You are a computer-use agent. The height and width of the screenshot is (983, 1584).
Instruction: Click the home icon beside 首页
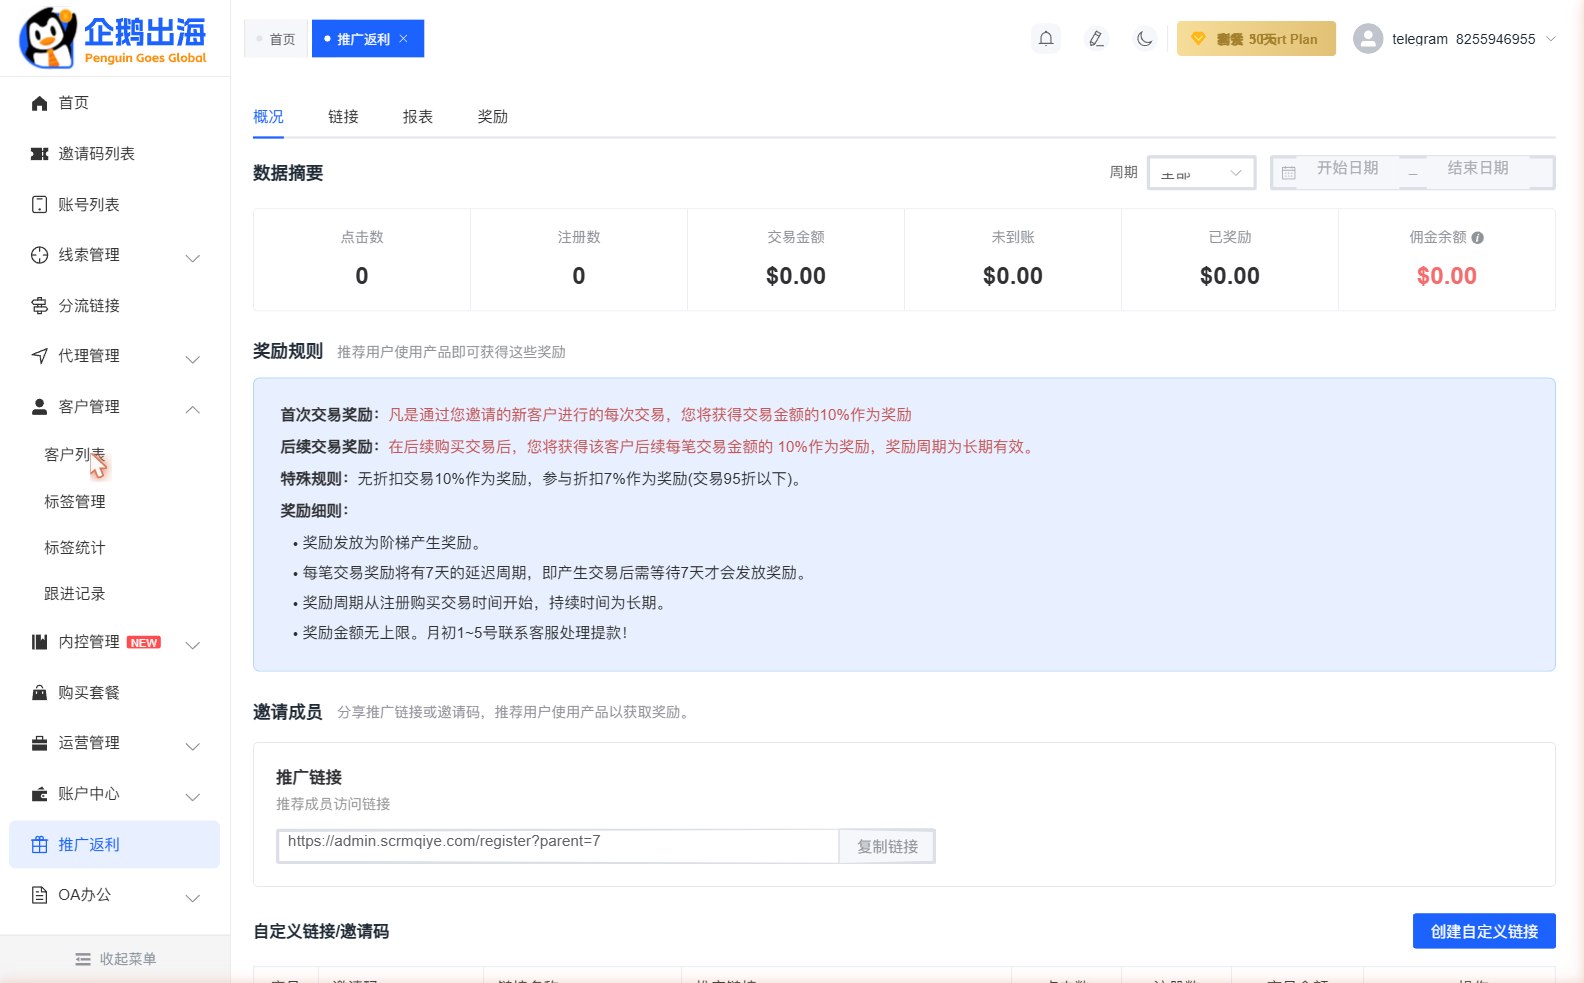39,103
